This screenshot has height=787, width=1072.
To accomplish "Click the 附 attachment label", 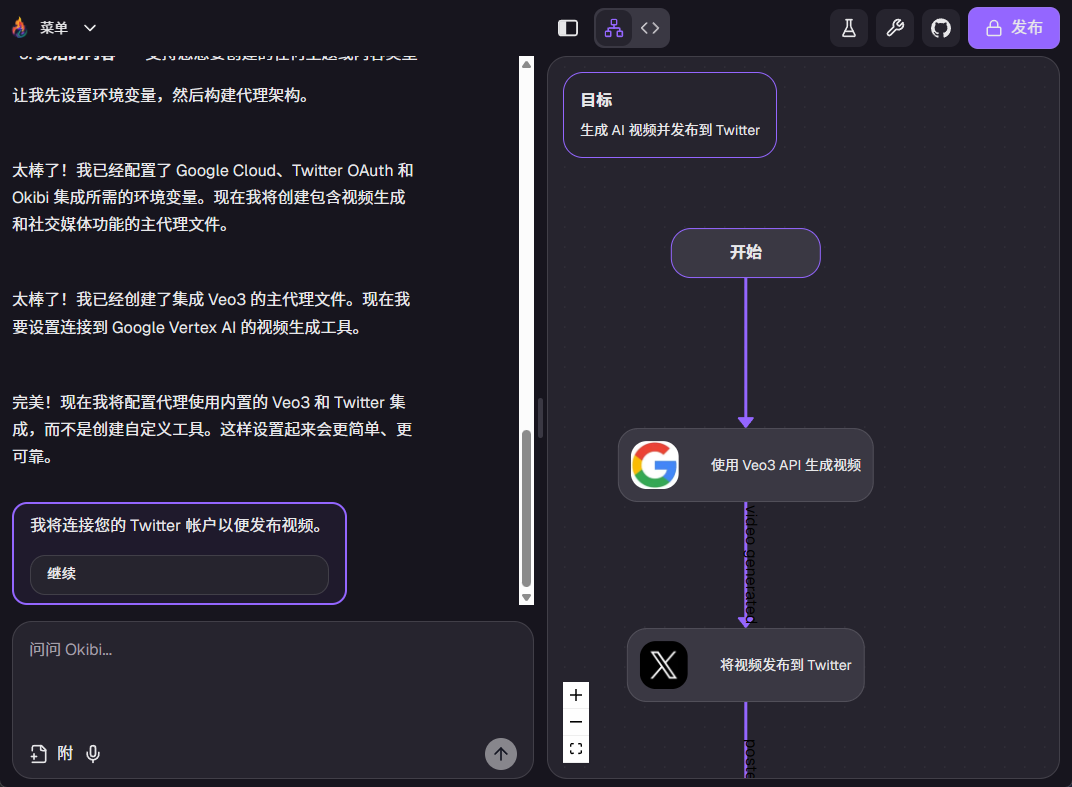I will coord(65,753).
